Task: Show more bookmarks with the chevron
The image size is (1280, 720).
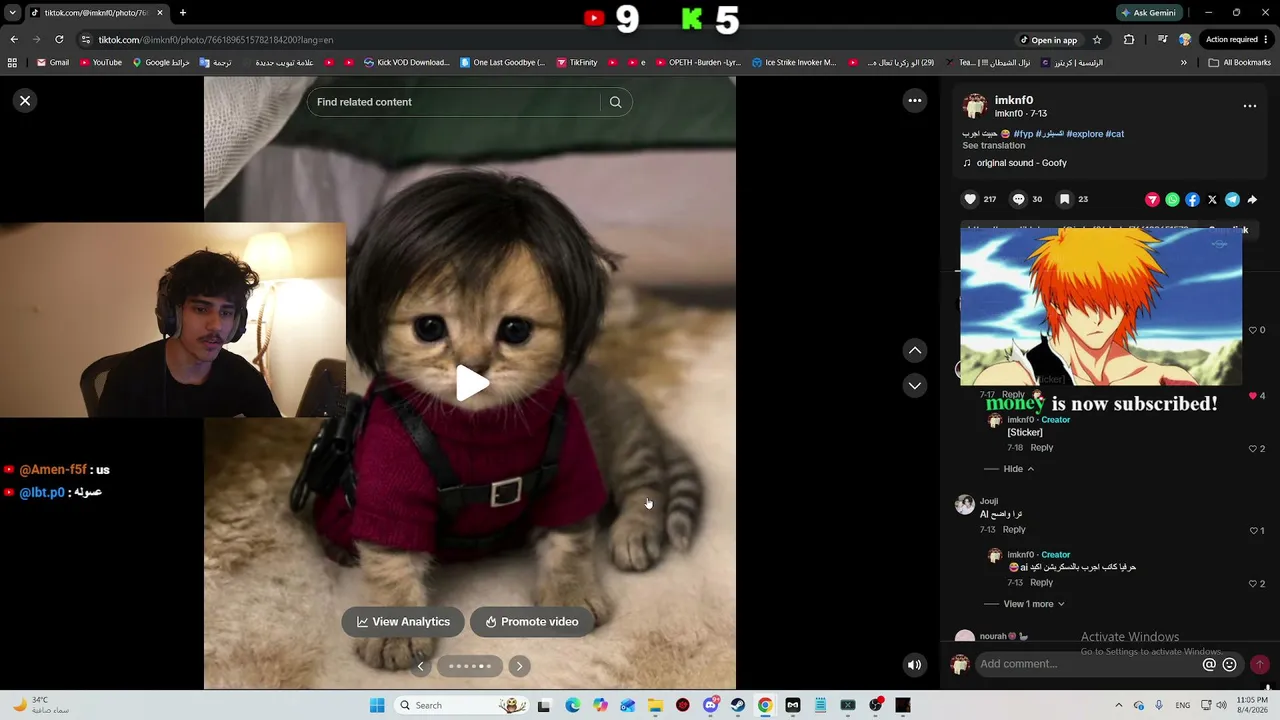Action: (x=1183, y=62)
